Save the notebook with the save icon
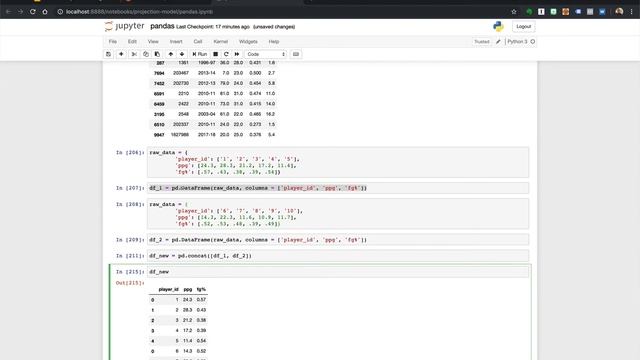 [108, 54]
